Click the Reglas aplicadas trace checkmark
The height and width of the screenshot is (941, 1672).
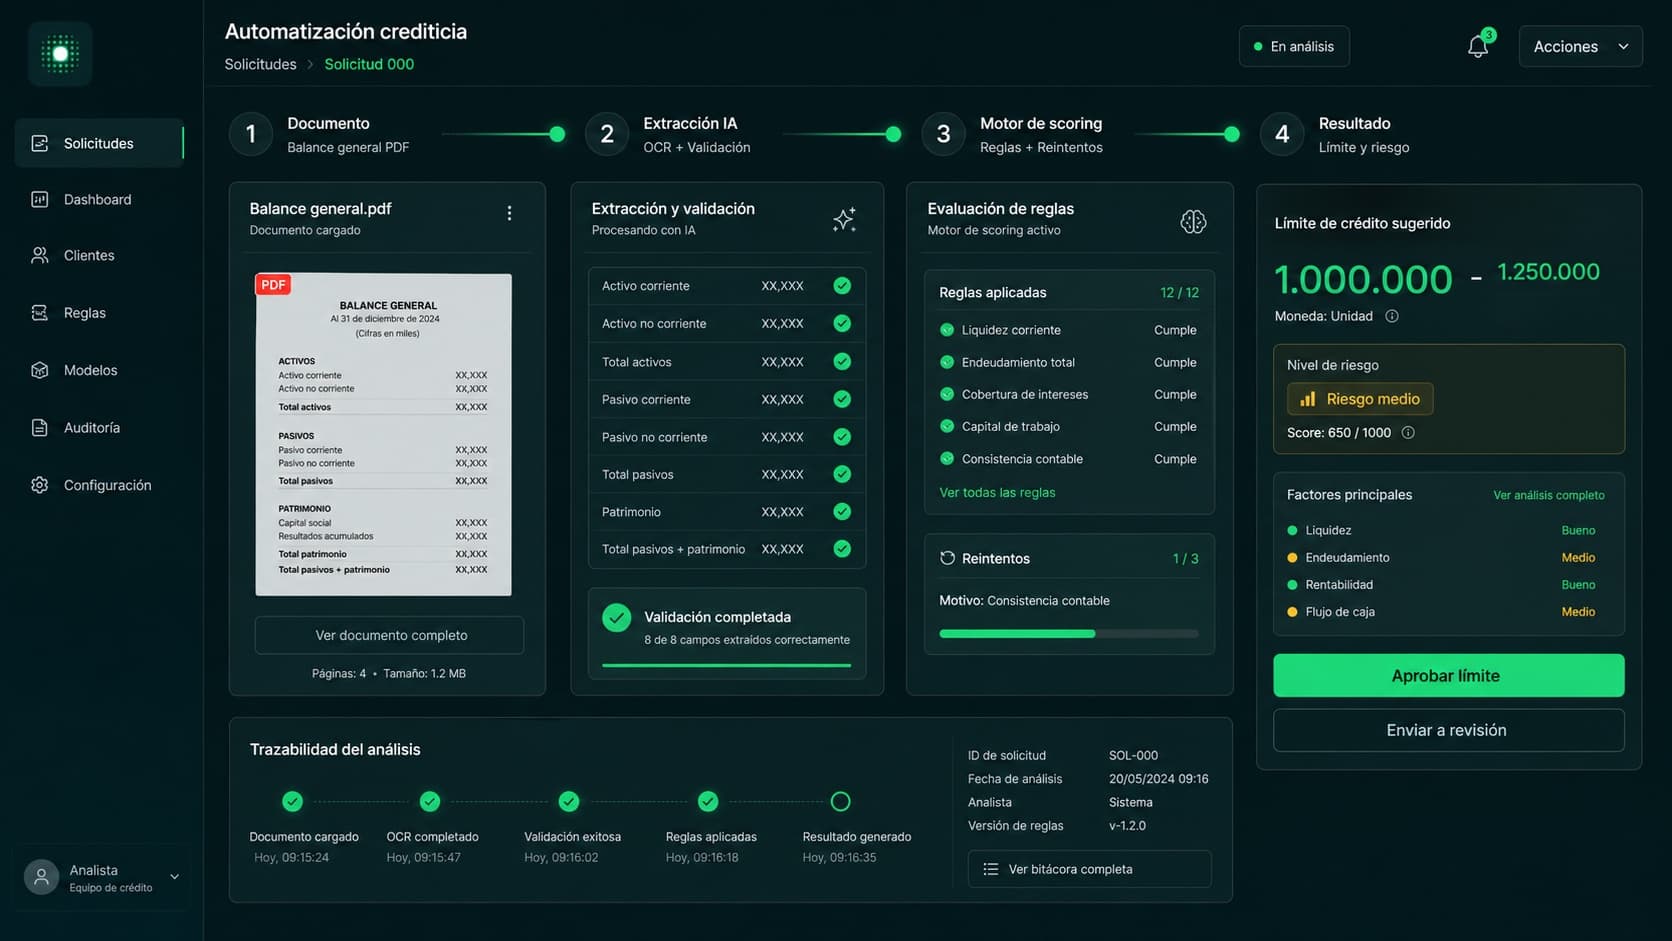(x=708, y=801)
